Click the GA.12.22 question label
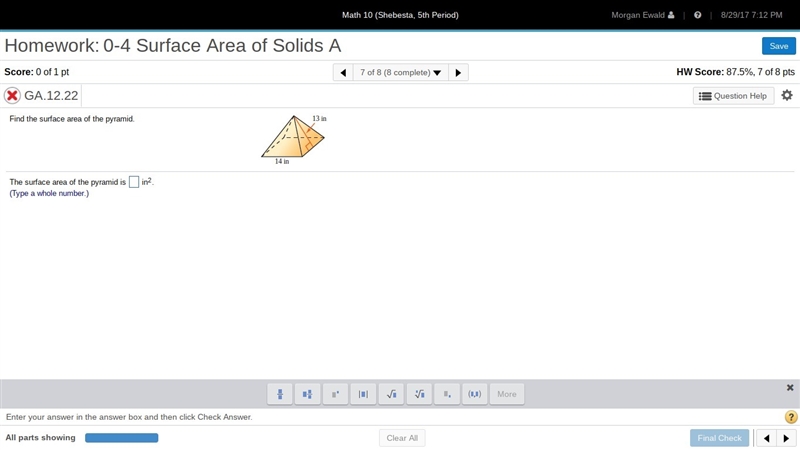 [51, 95]
